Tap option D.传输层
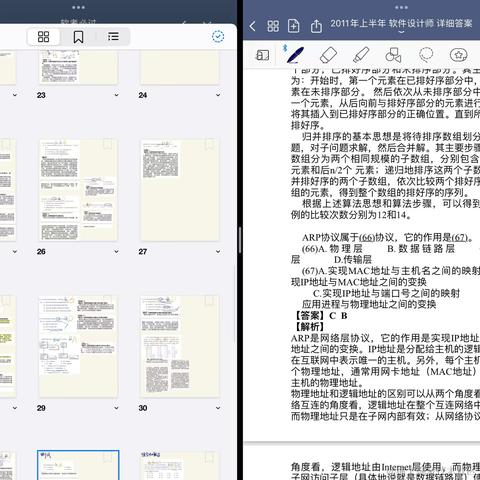The image size is (480, 480). pos(353,260)
